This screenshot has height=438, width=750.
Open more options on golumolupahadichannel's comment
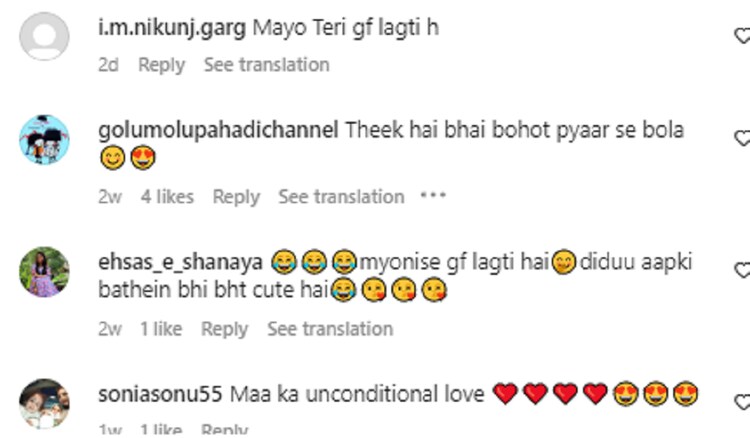pyautogui.click(x=432, y=196)
